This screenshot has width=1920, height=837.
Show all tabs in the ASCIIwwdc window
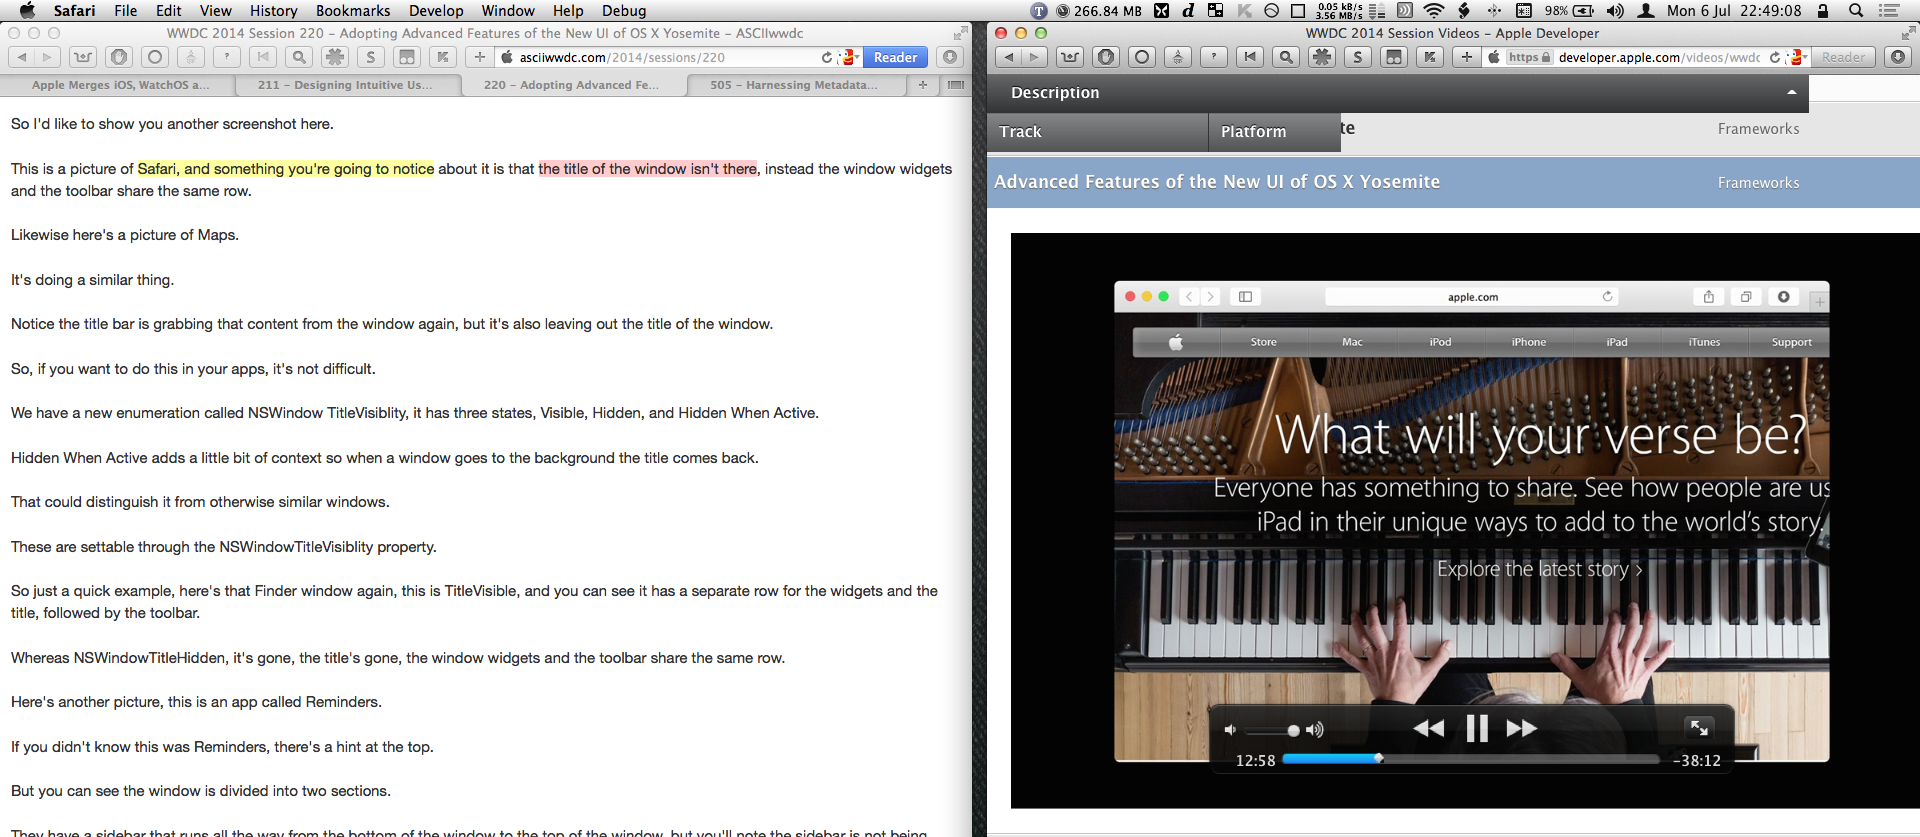956,85
